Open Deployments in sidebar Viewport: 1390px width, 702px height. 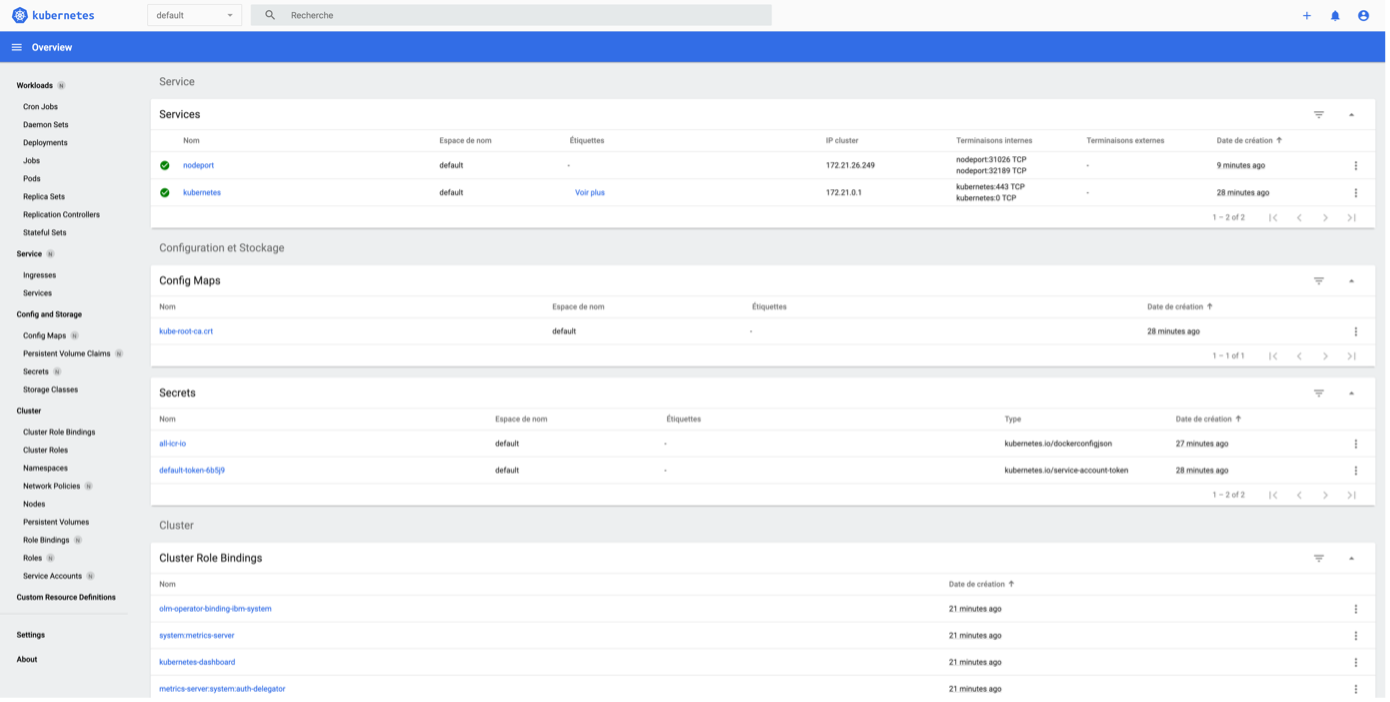pos(45,143)
